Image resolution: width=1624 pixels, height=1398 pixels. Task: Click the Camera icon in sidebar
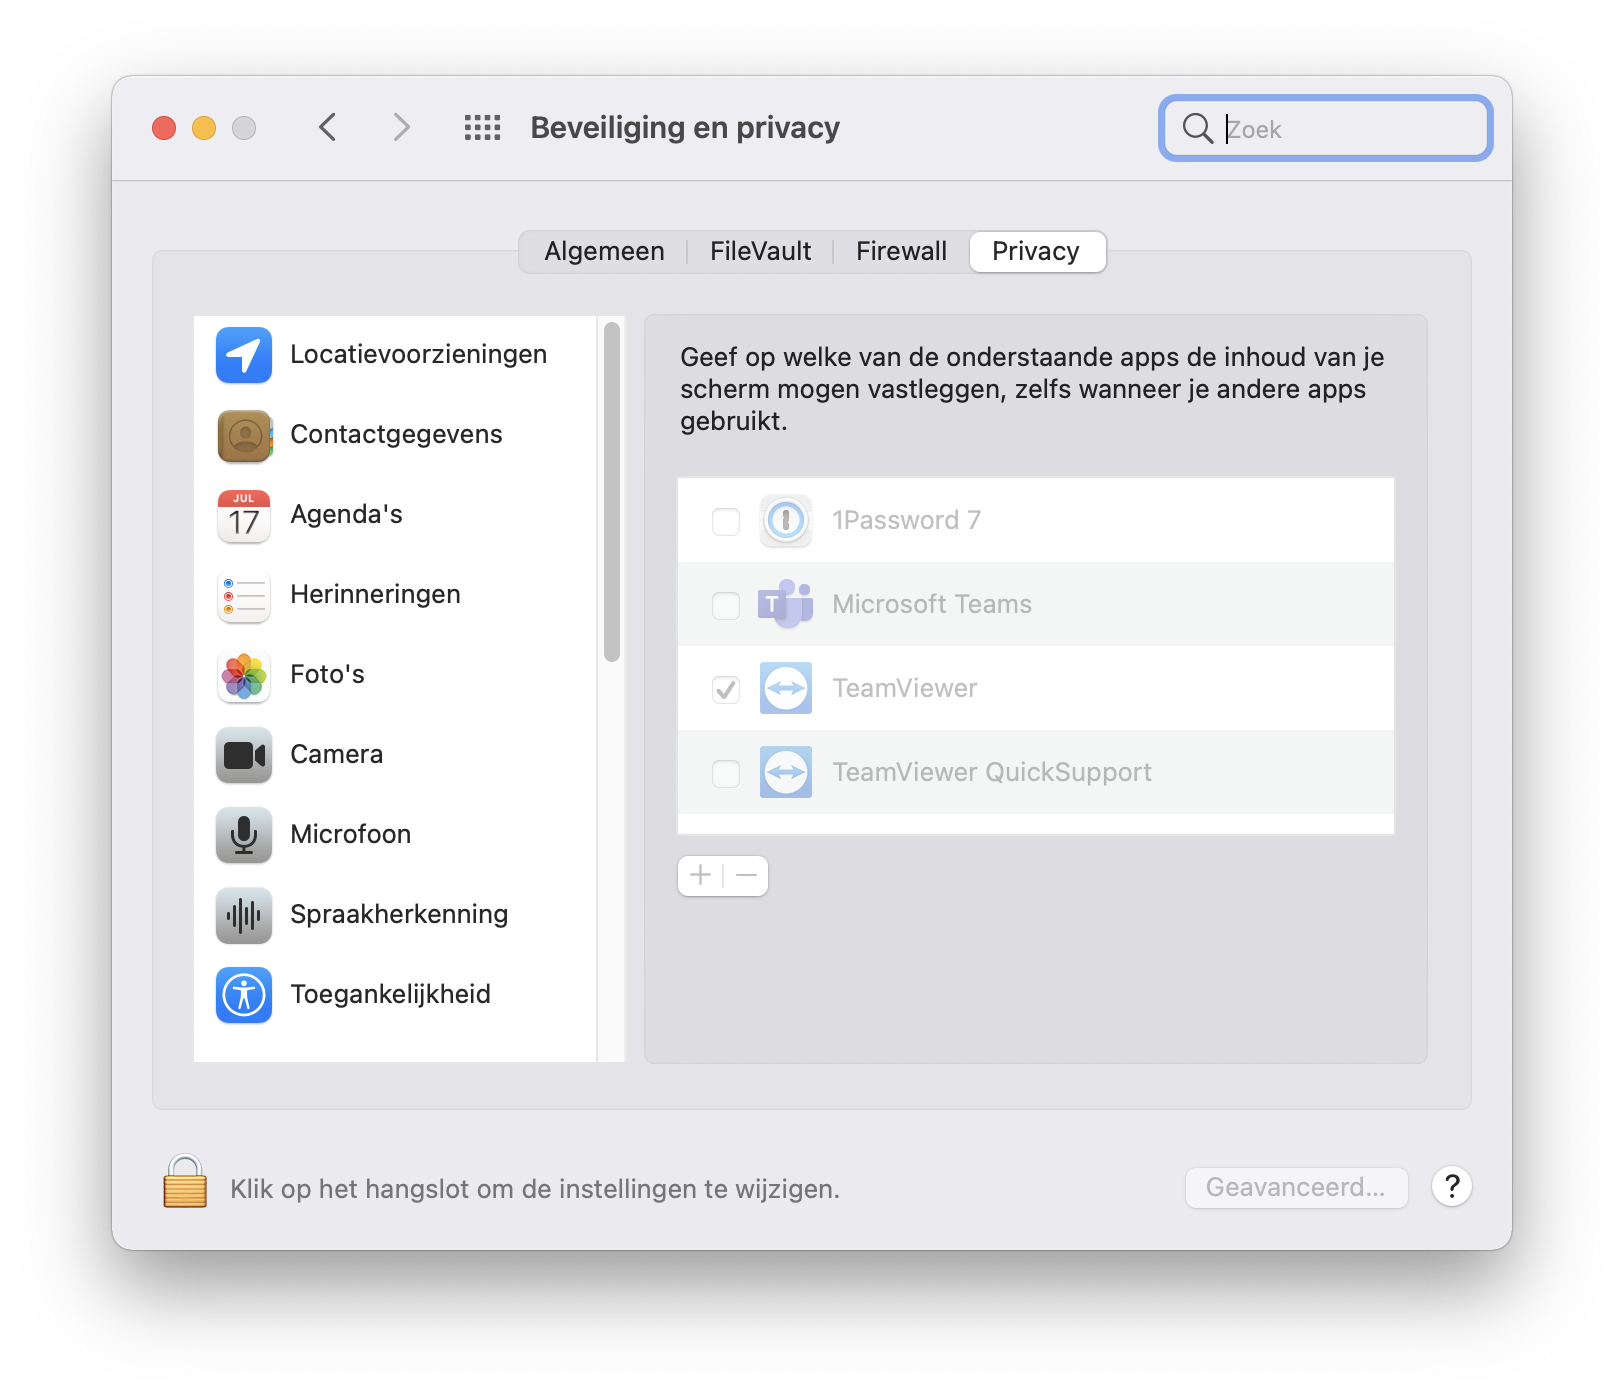click(x=243, y=756)
